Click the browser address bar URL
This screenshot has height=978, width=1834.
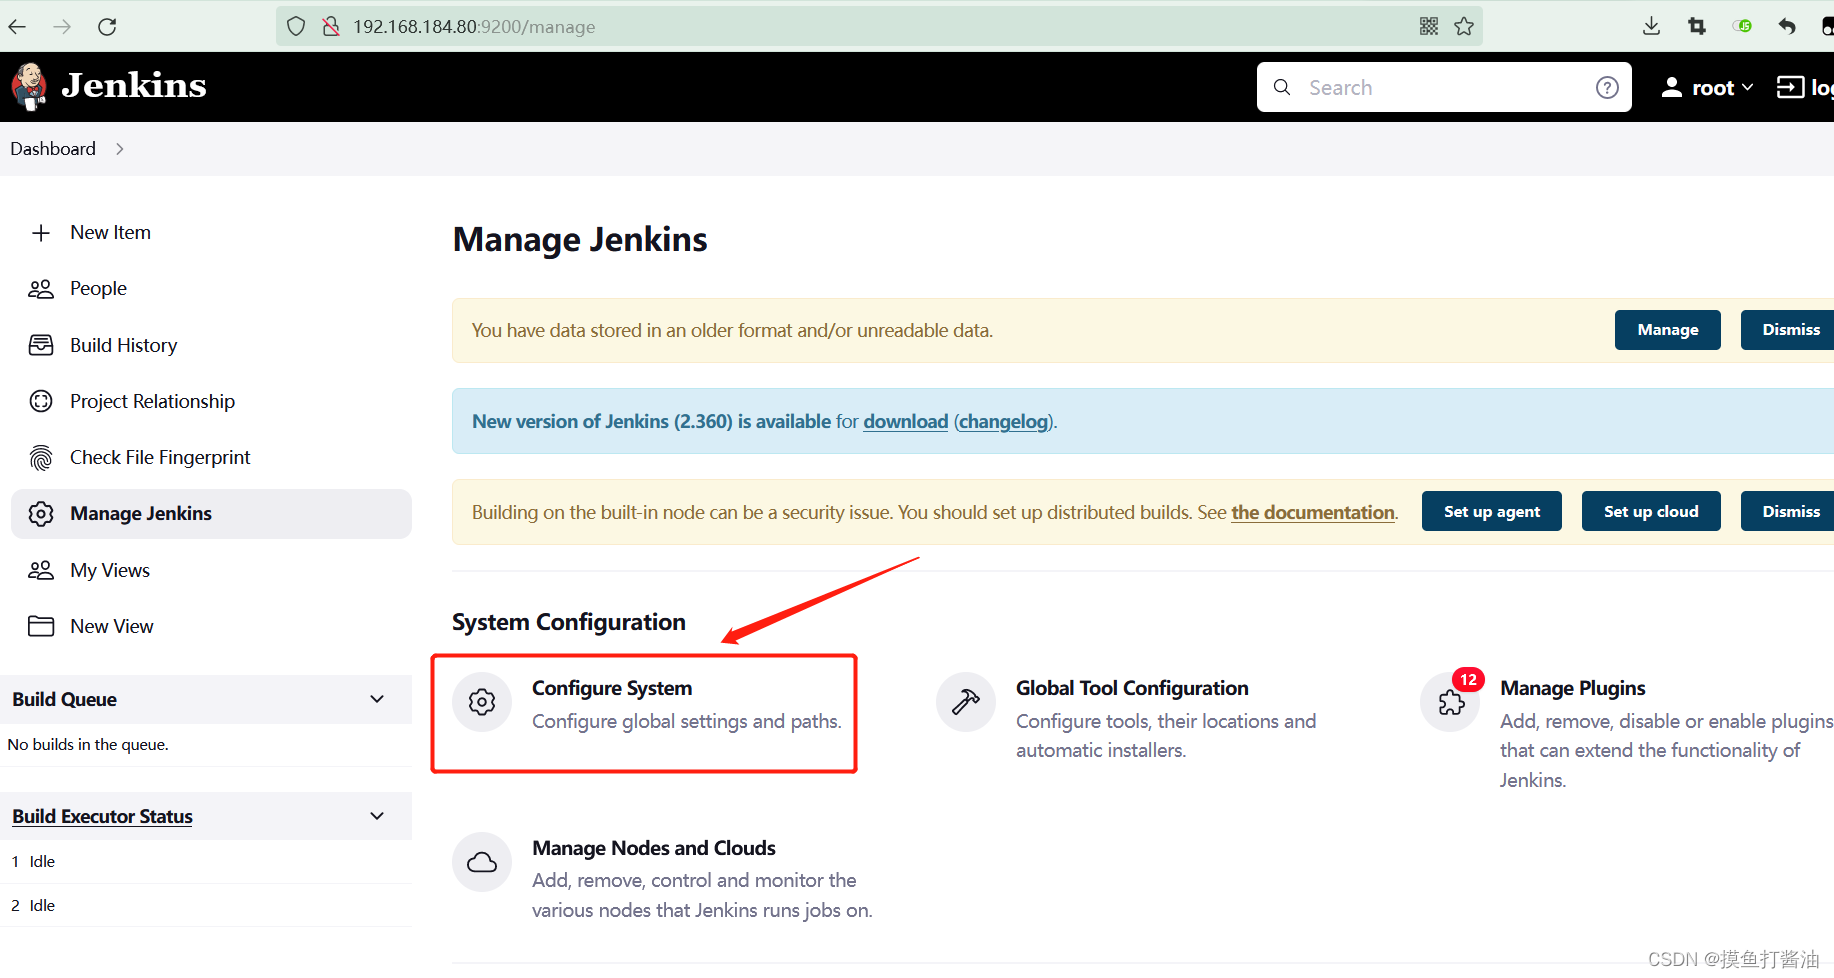[474, 27]
